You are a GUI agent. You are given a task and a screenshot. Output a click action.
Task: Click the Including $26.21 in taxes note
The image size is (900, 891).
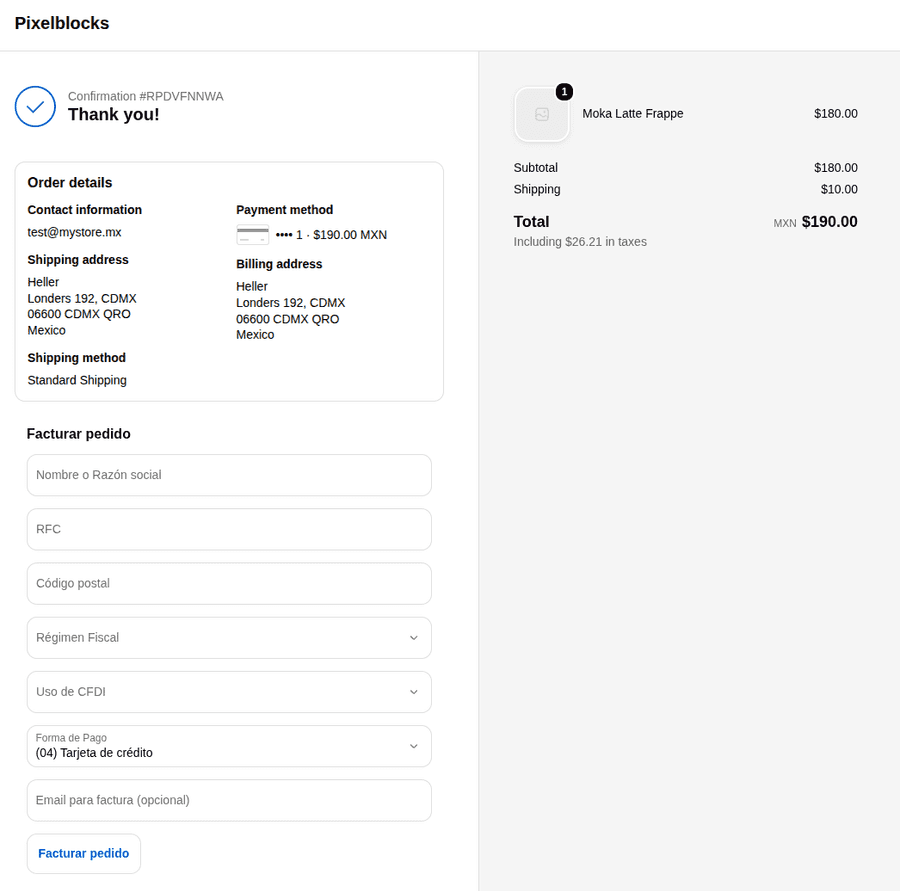[580, 242]
